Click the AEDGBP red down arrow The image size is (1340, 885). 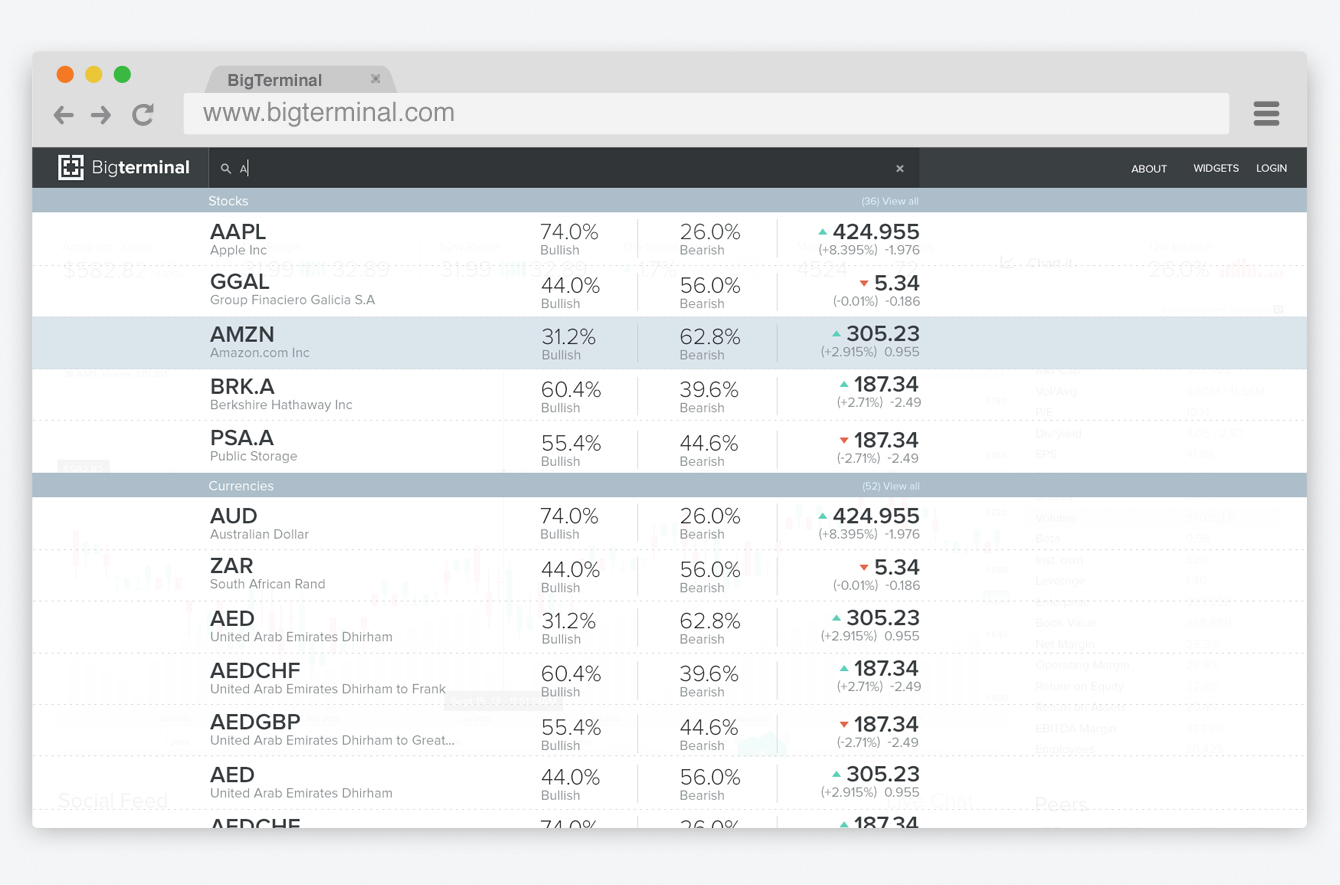click(844, 725)
